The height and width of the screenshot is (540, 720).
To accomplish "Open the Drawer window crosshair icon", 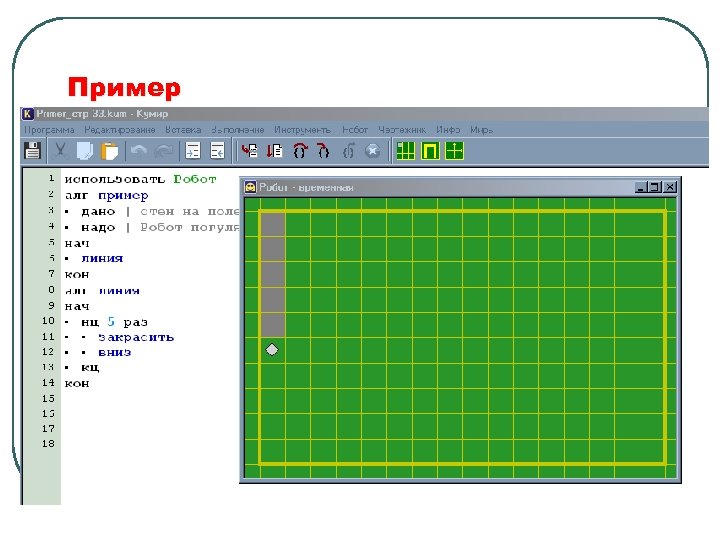I will (455, 151).
